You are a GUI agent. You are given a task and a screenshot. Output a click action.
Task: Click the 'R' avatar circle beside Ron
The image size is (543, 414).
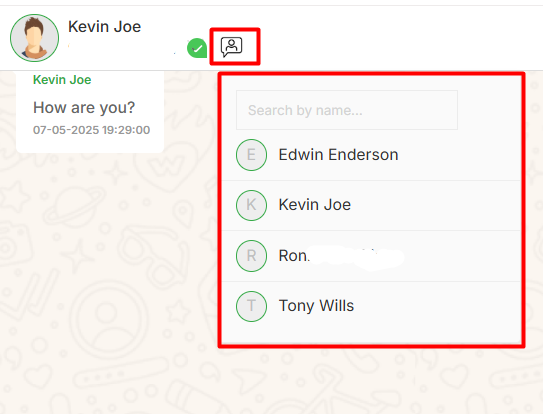pyautogui.click(x=251, y=256)
